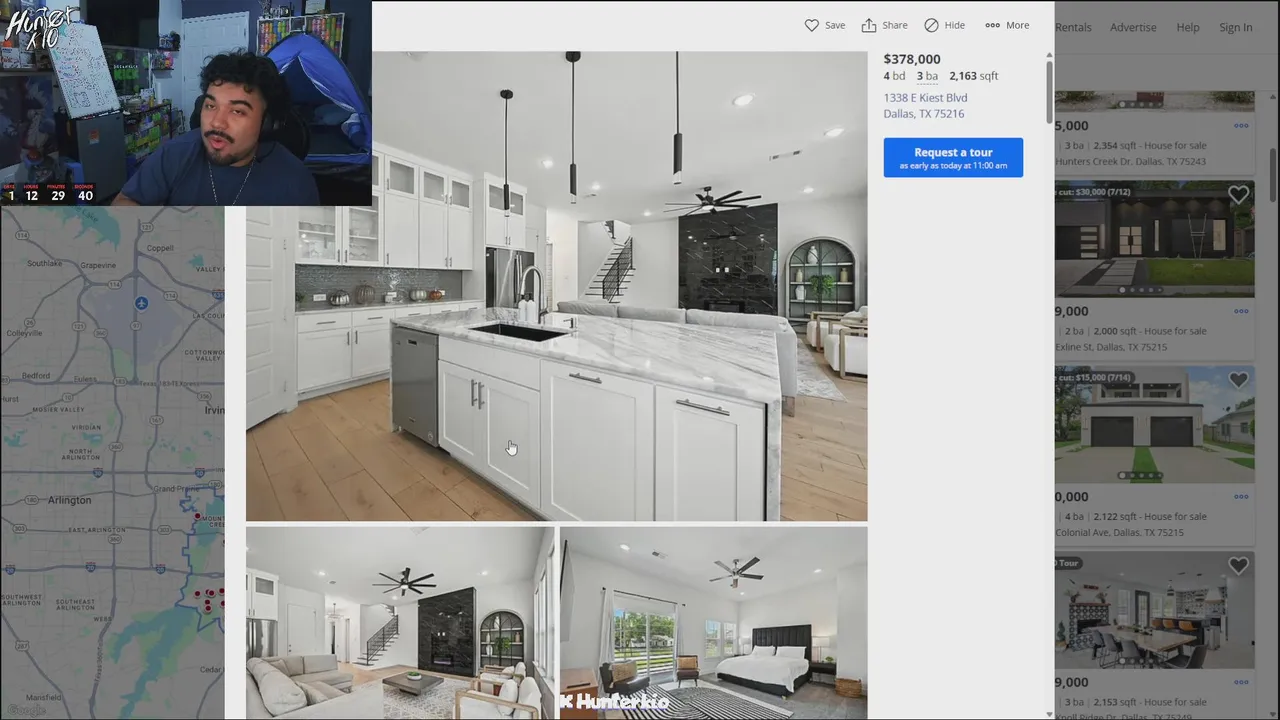The width and height of the screenshot is (1280, 720).
Task: Click the listing detail panel scrollbar
Action: pos(1049,92)
